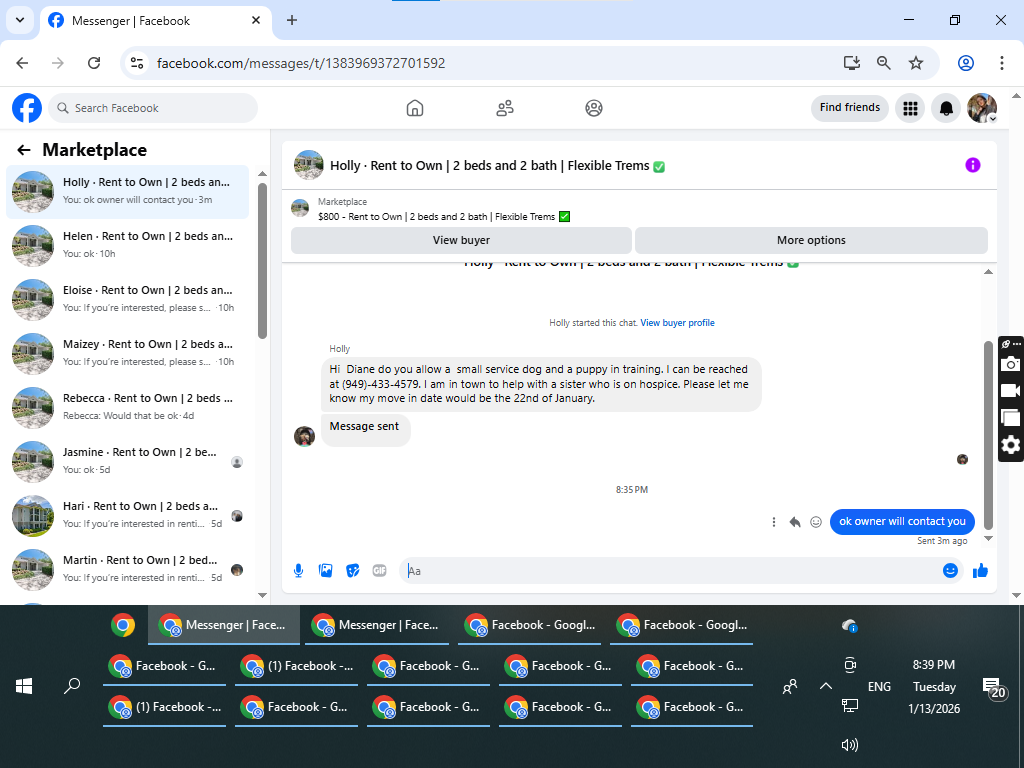Switch to second Messenger | Face... taskbar window
Viewport: 1024px width, 768px height.
pyautogui.click(x=376, y=625)
